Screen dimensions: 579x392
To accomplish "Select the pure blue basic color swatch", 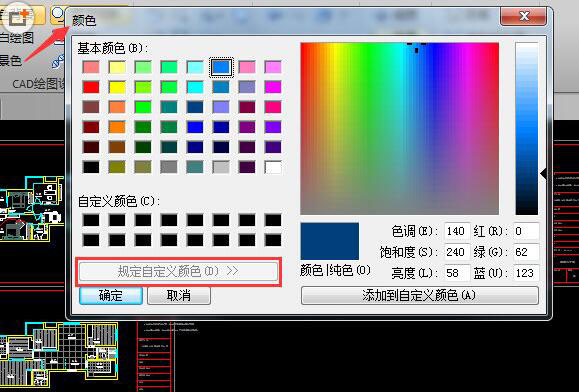I will (x=195, y=127).
